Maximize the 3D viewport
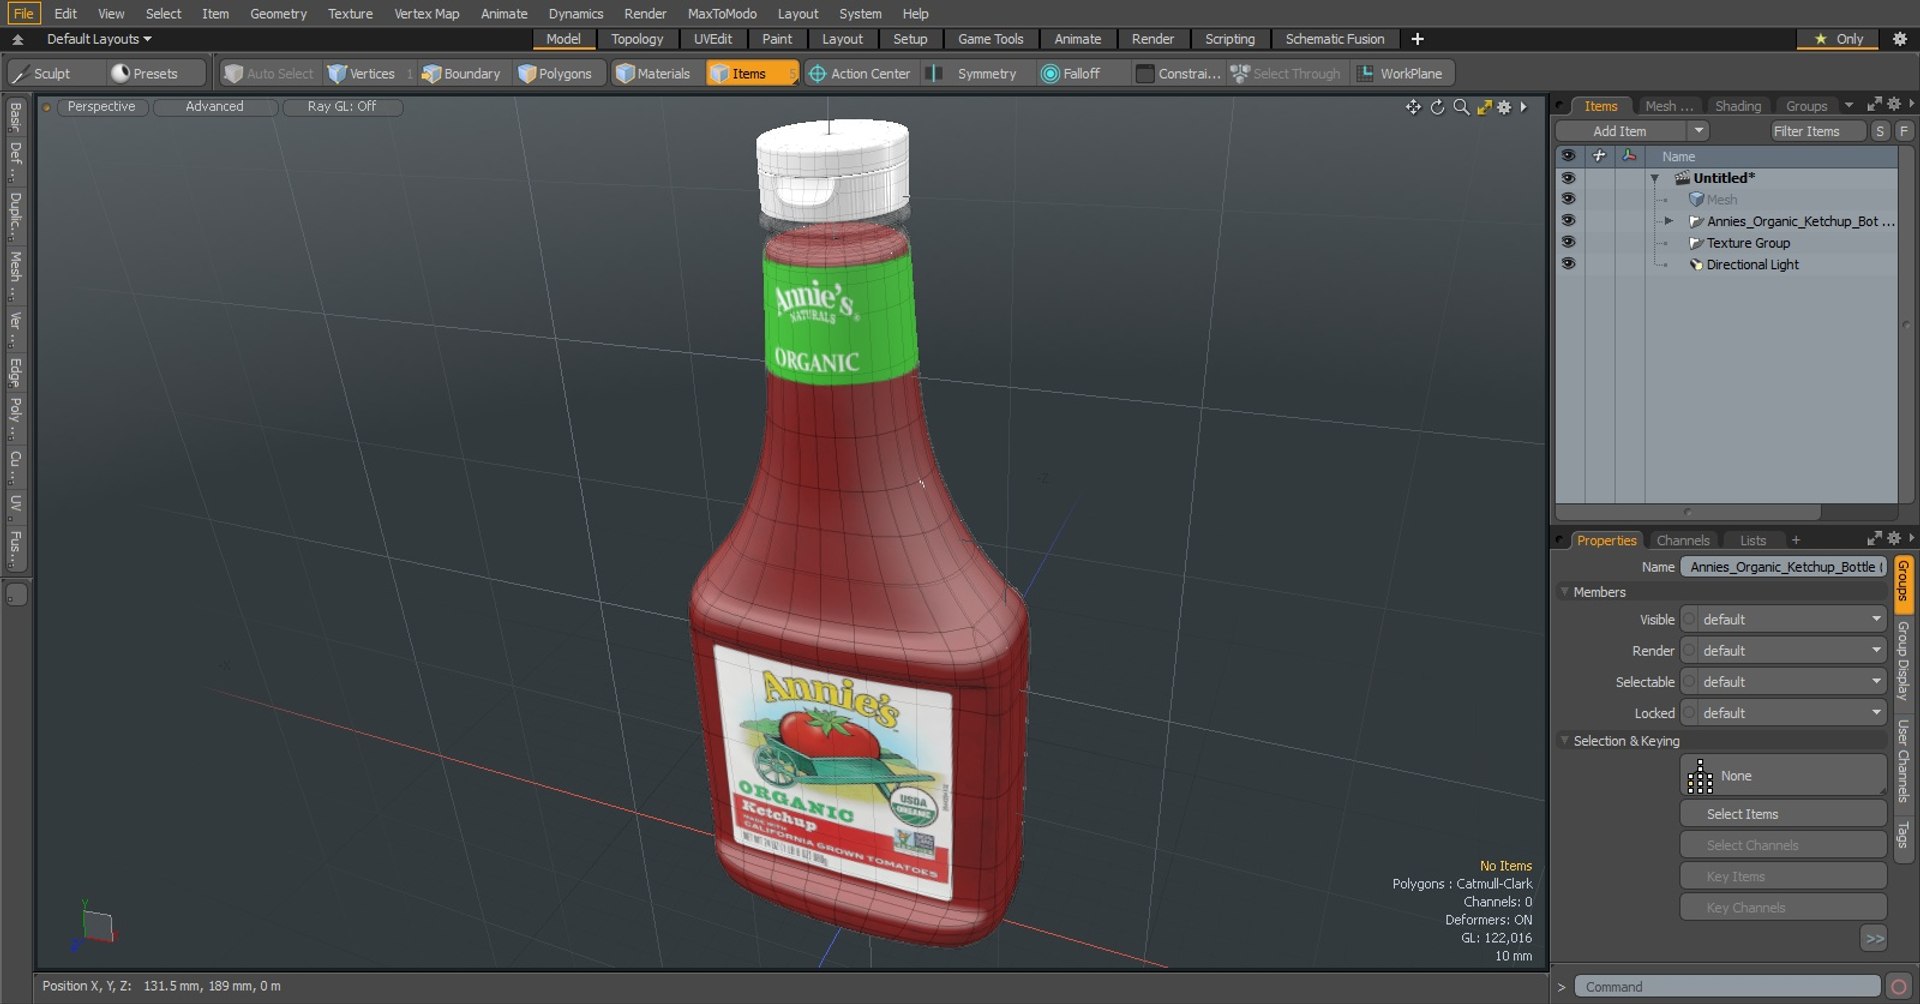 pos(1484,107)
